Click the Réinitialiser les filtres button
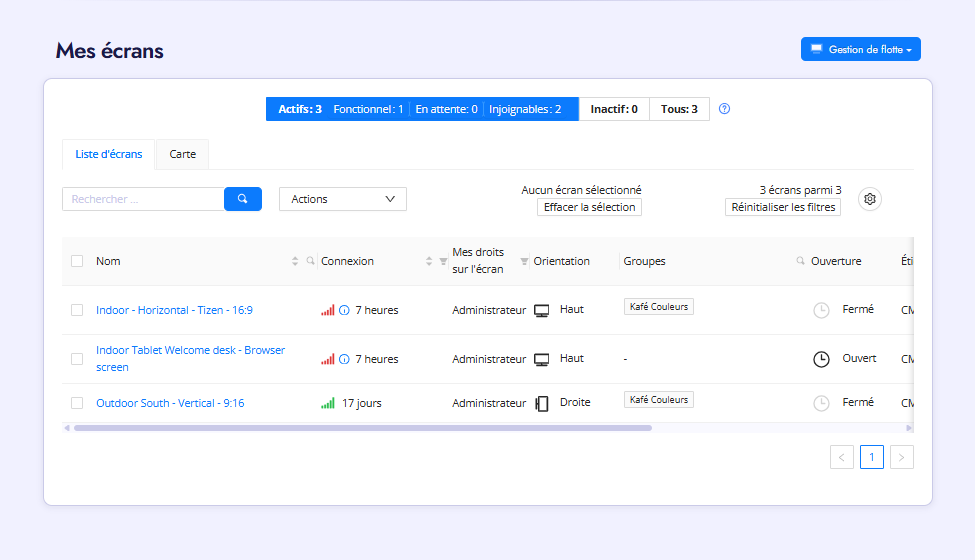Screen dimensions: 975x560 tap(782, 207)
